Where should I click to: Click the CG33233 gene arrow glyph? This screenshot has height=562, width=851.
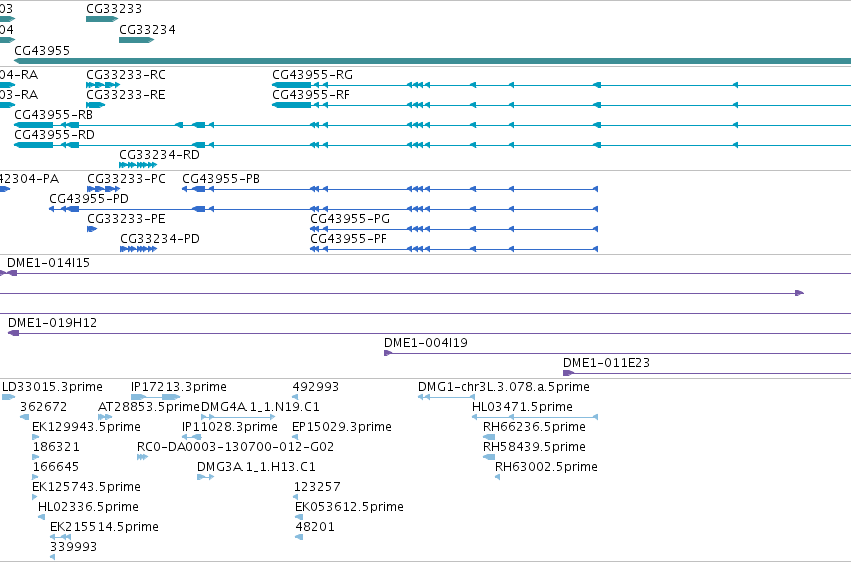[102, 19]
